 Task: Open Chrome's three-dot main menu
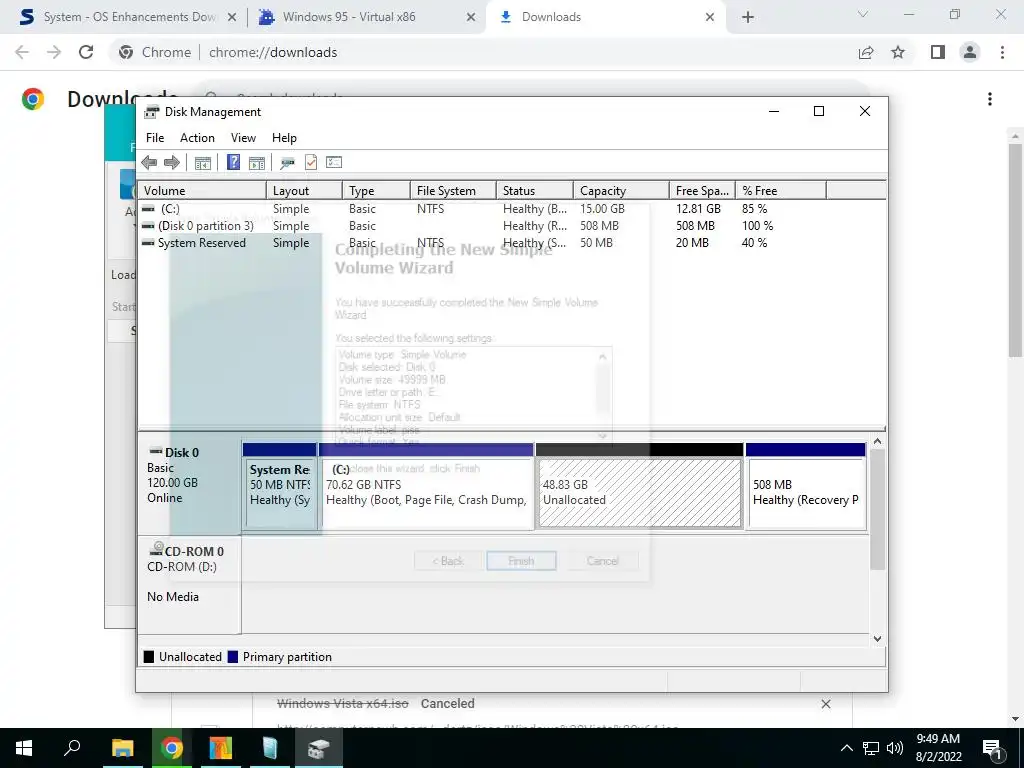(1002, 52)
